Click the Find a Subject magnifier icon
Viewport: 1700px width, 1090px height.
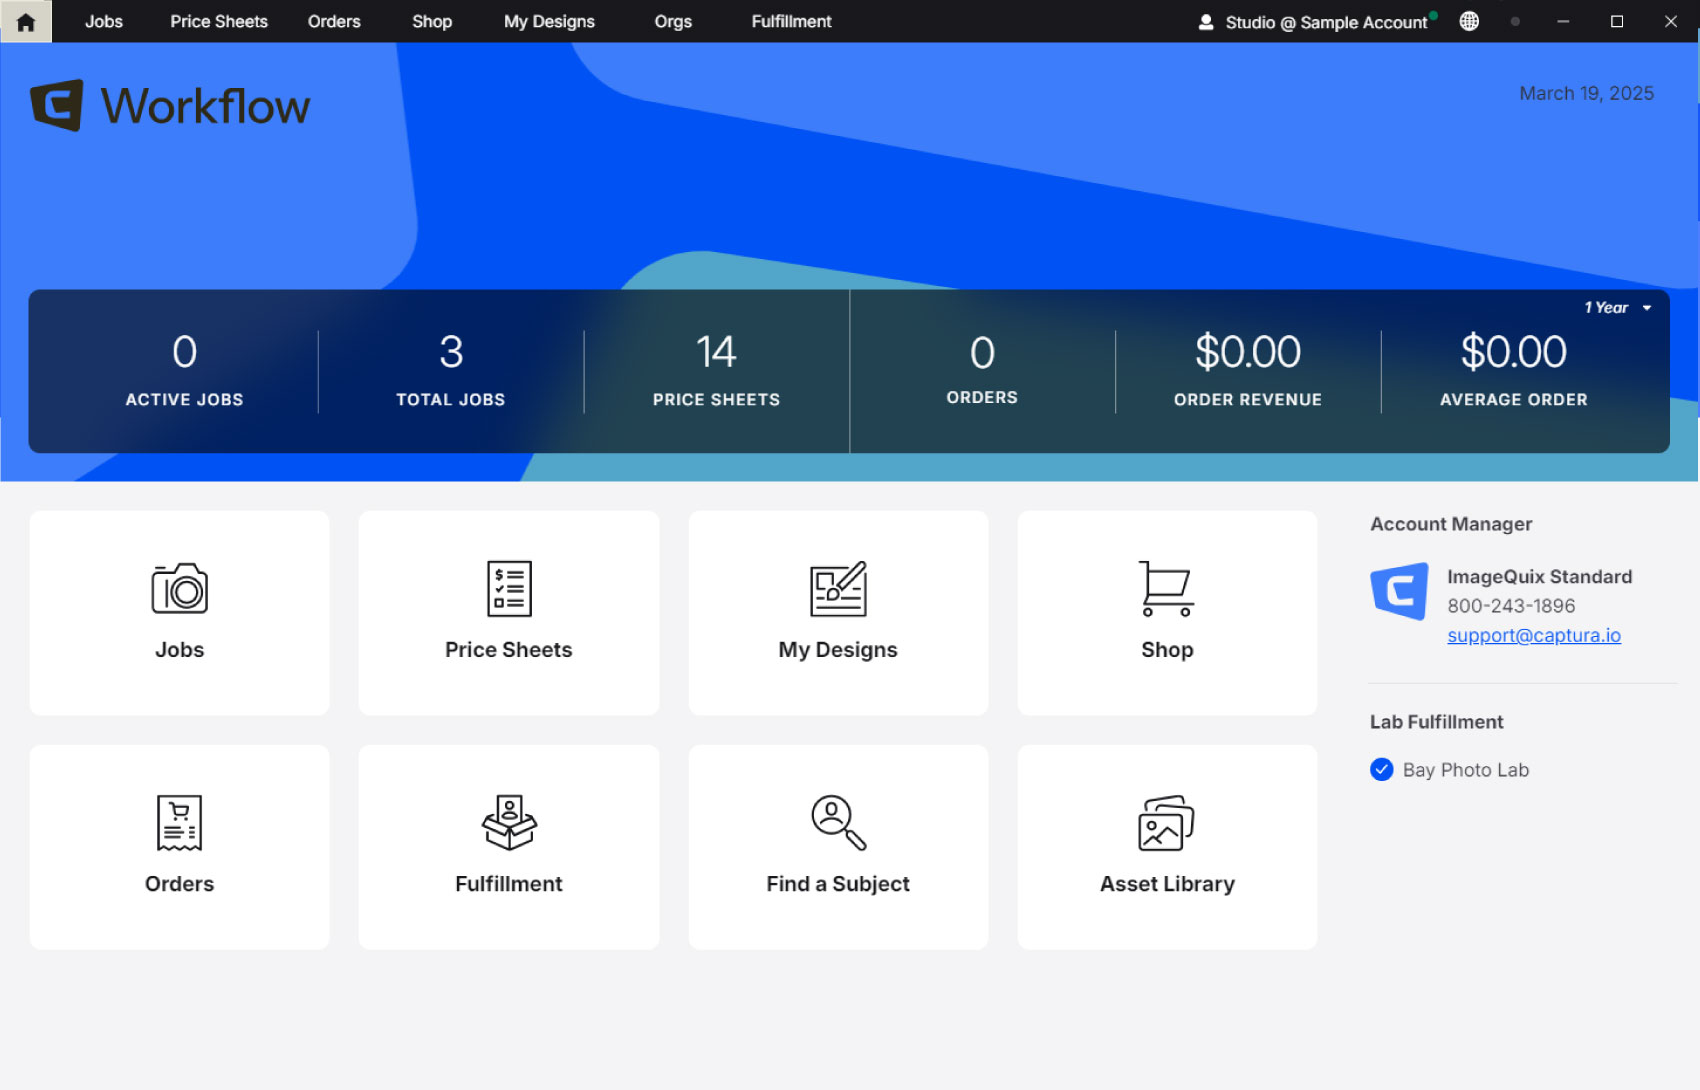(838, 823)
